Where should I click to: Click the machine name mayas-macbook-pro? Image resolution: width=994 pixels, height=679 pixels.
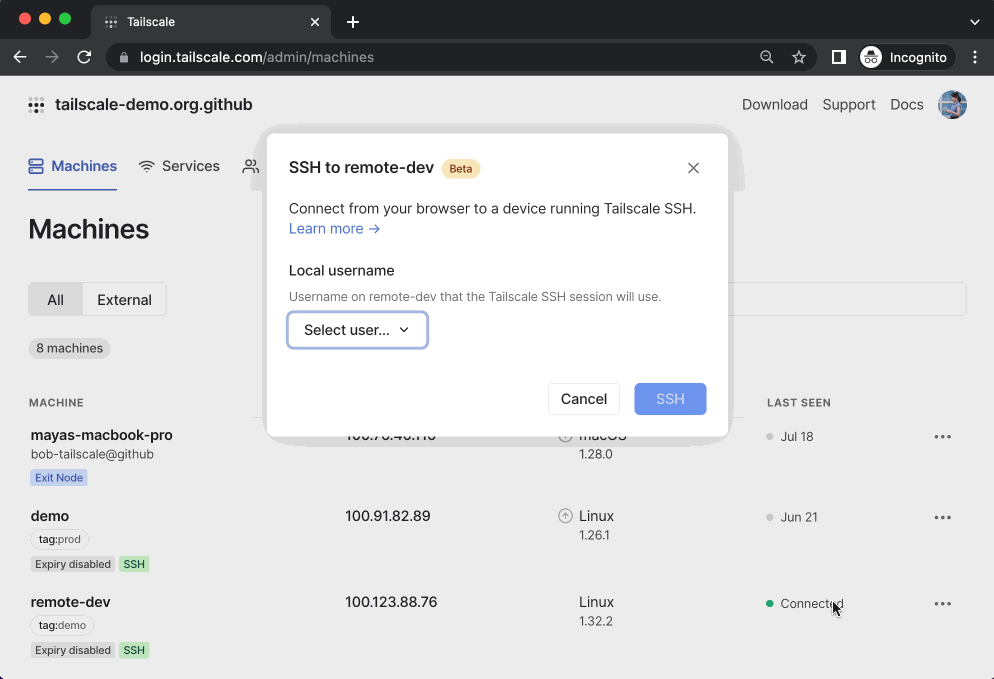pos(101,436)
